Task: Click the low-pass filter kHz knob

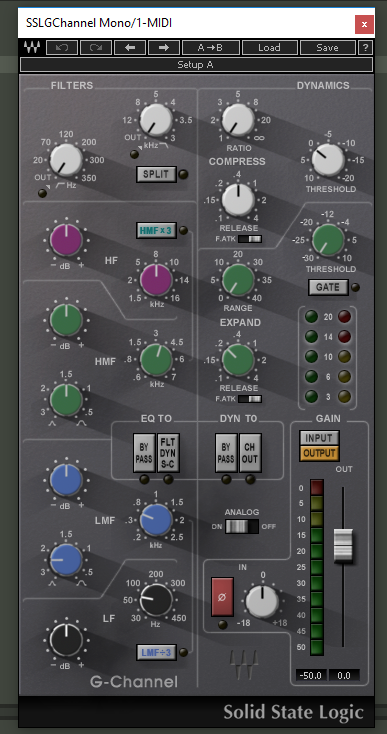Action: click(156, 120)
